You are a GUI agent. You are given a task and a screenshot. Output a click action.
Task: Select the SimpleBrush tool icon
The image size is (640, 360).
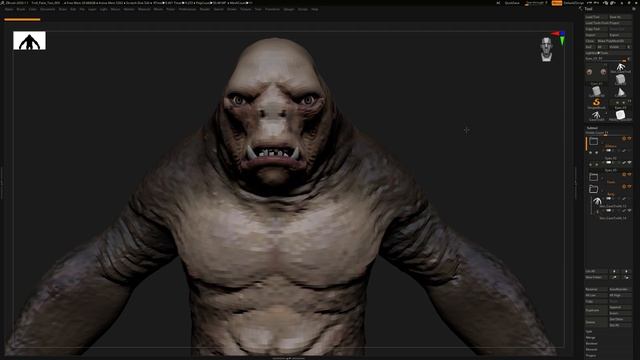point(596,102)
